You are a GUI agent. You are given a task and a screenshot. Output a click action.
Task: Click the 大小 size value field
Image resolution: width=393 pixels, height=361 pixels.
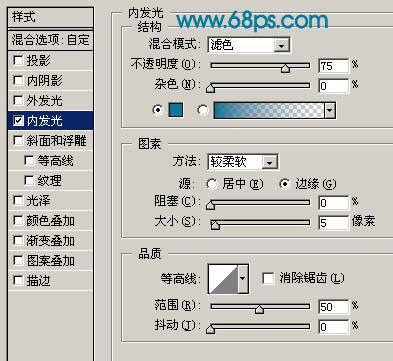click(x=333, y=222)
